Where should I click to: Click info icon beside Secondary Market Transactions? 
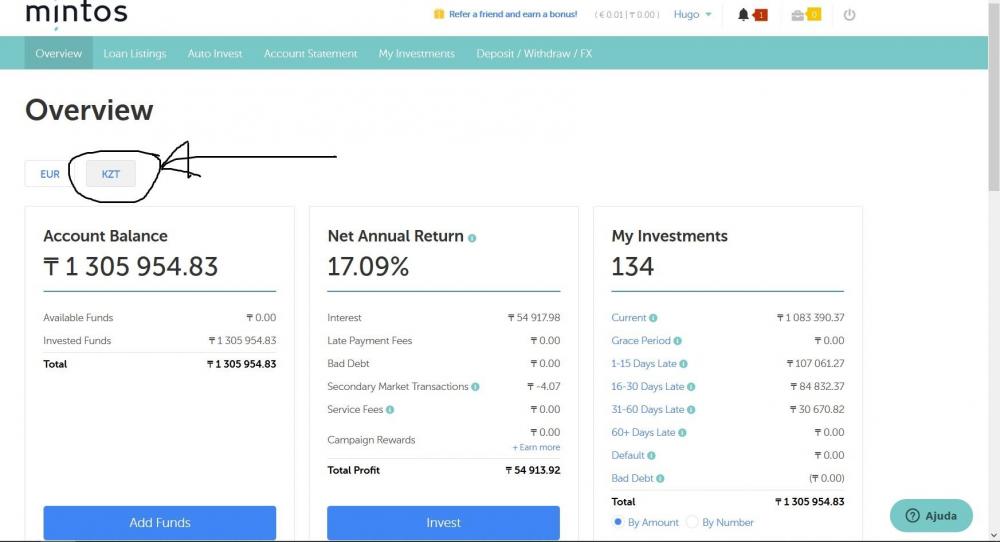click(x=475, y=387)
